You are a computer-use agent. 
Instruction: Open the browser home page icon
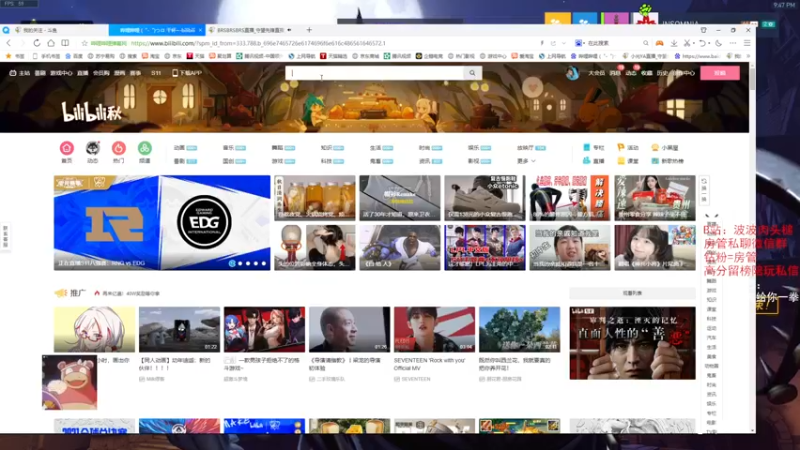coord(51,43)
